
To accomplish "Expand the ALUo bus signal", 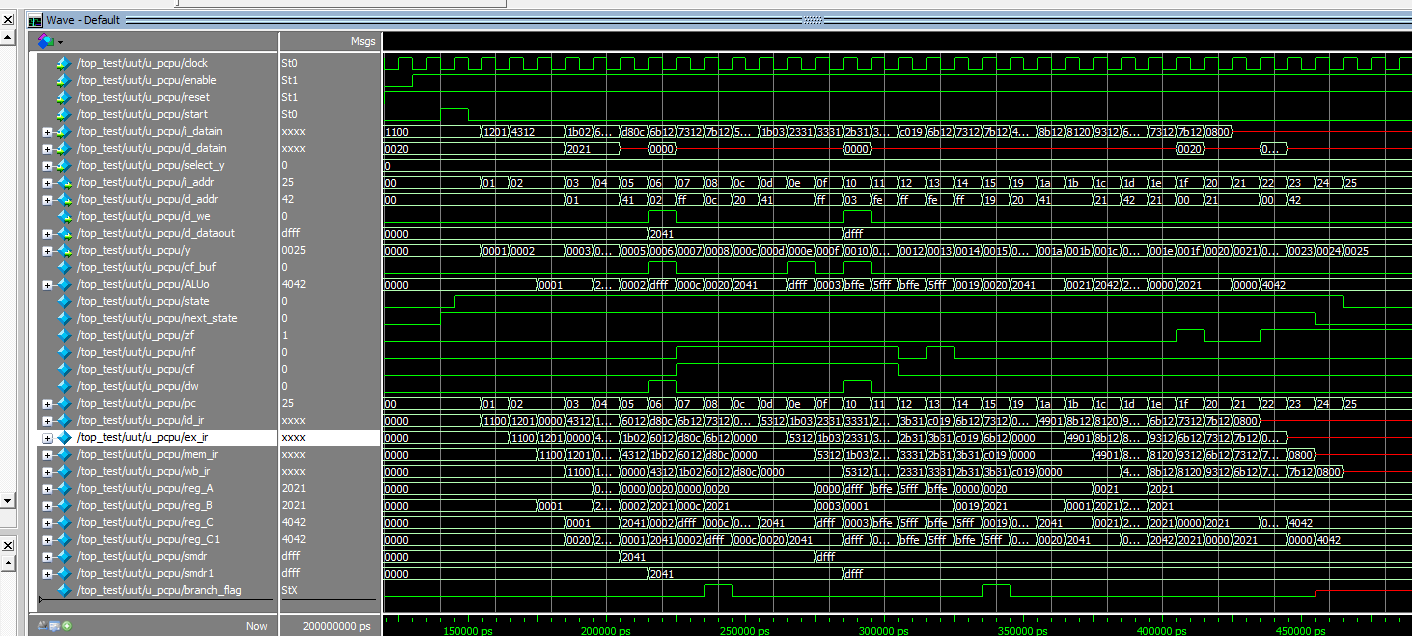I will tap(47, 284).
